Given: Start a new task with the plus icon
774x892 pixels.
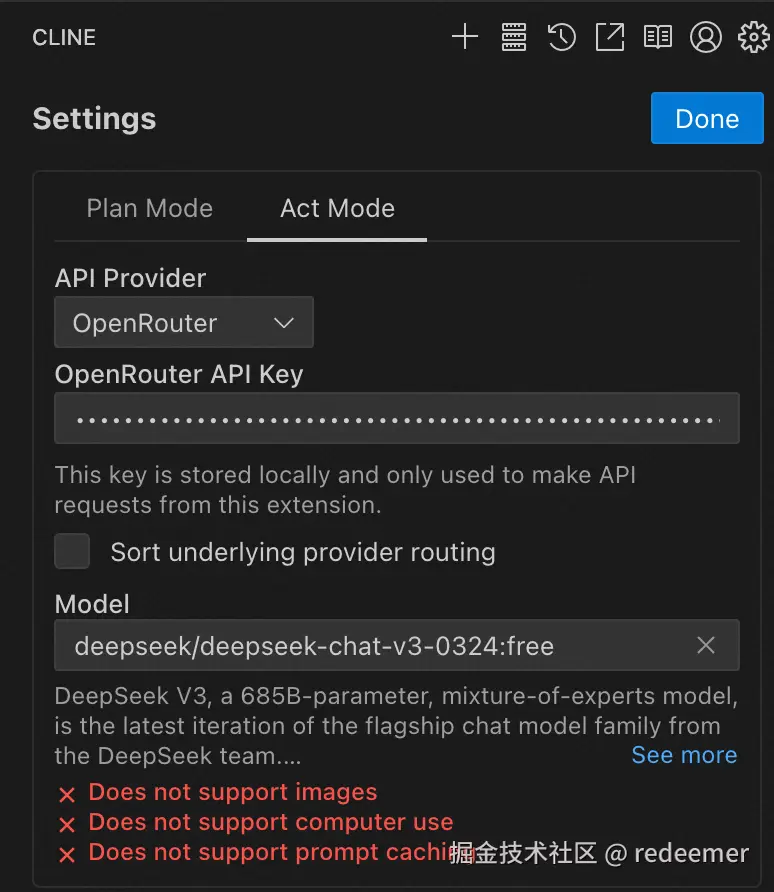Looking at the screenshot, I should pyautogui.click(x=465, y=38).
